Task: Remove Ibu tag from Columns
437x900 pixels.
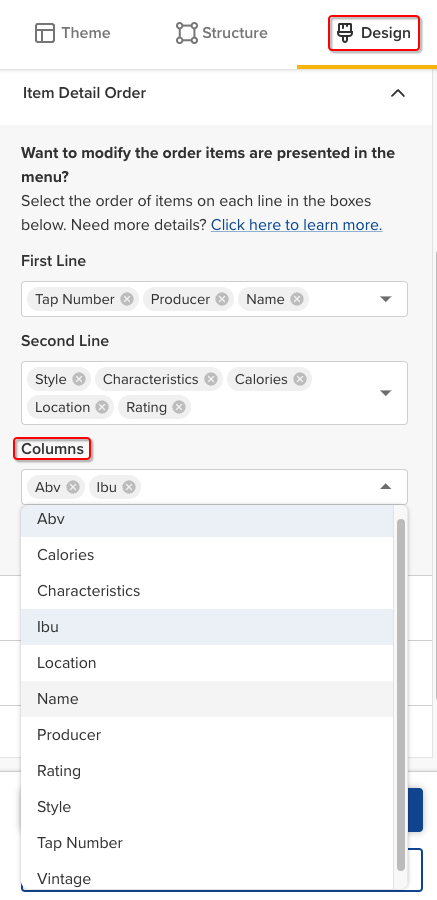Action: point(129,487)
